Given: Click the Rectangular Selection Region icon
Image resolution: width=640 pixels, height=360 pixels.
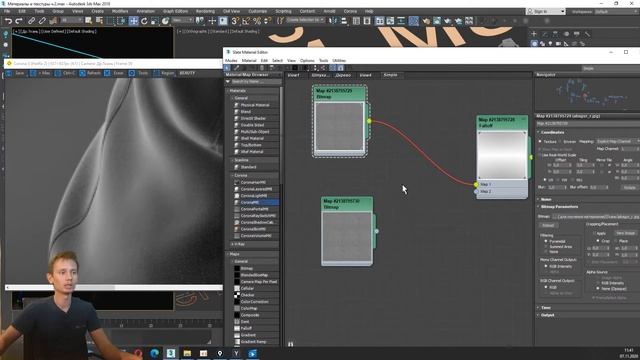Looking at the screenshot, I should click(x=111, y=21).
